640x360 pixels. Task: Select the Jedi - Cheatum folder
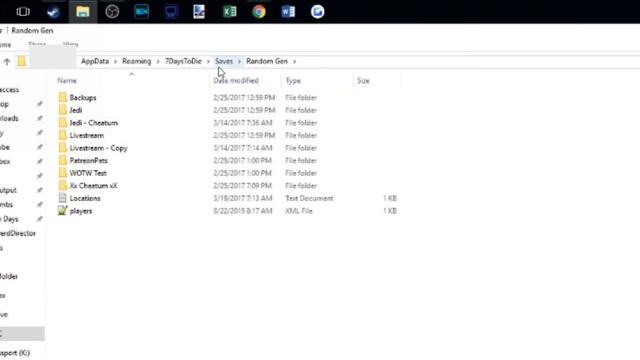pyautogui.click(x=93, y=123)
